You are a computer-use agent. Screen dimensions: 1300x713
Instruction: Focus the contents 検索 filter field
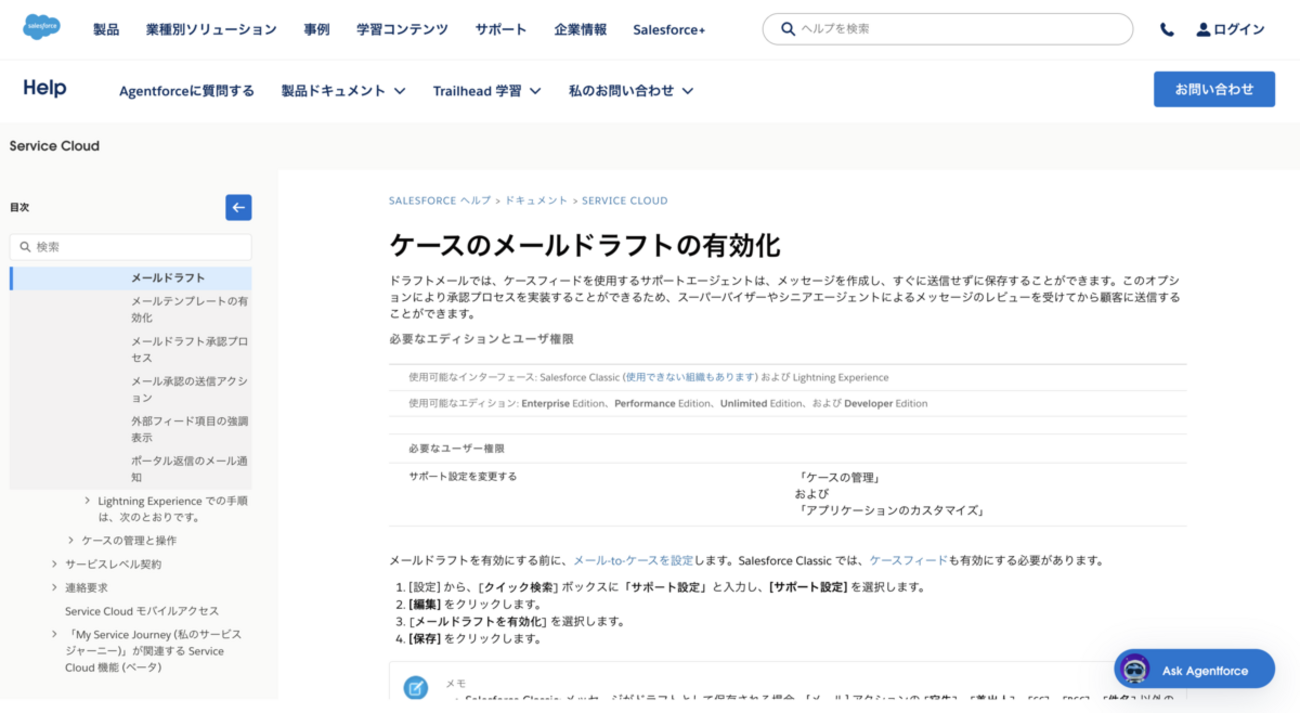pyautogui.click(x=130, y=247)
